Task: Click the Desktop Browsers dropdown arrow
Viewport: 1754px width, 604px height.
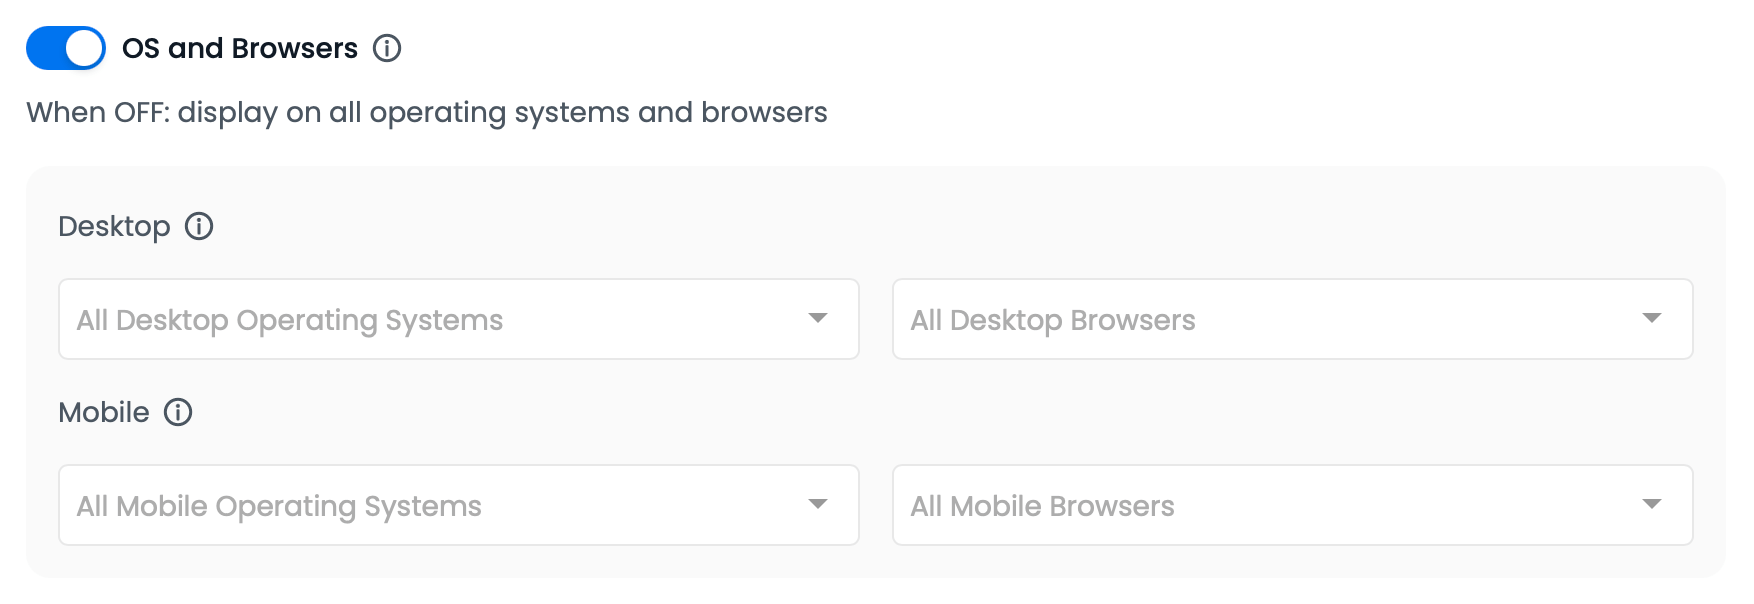Action: (1652, 318)
